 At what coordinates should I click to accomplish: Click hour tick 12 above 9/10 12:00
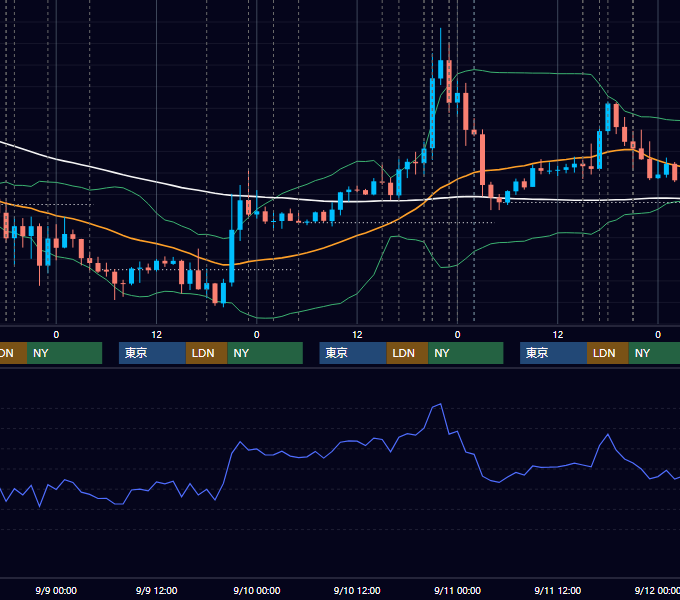pos(357,335)
